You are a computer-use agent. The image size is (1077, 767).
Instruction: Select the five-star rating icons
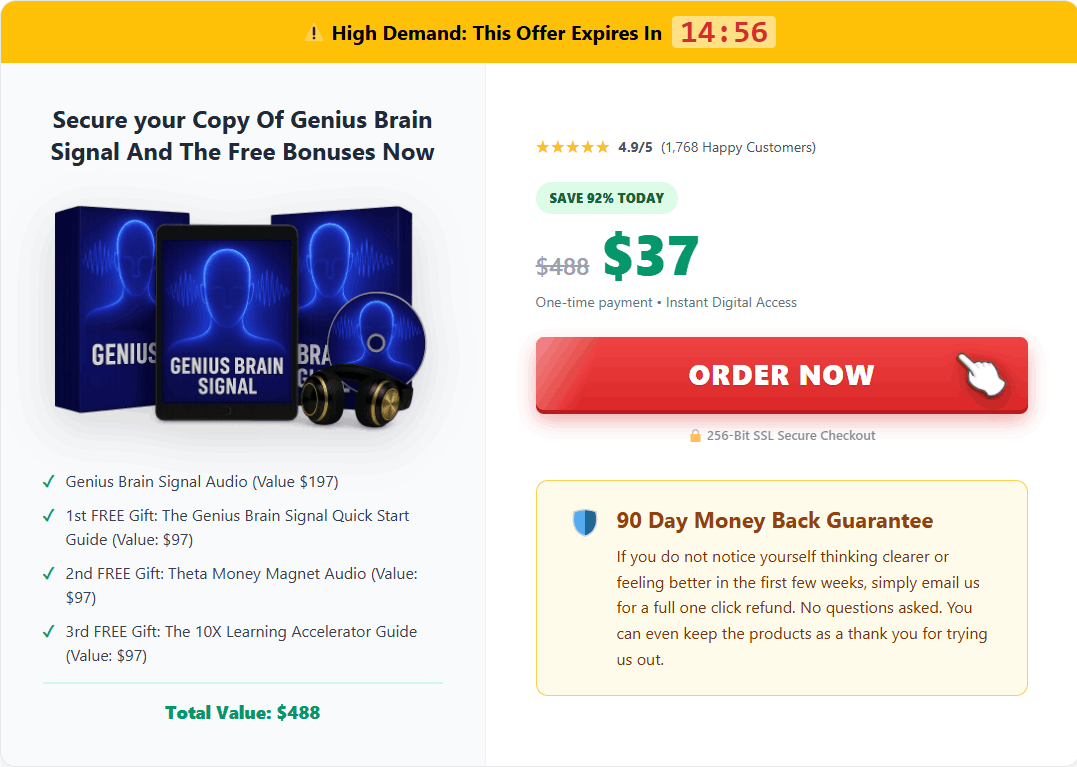[x=572, y=146]
